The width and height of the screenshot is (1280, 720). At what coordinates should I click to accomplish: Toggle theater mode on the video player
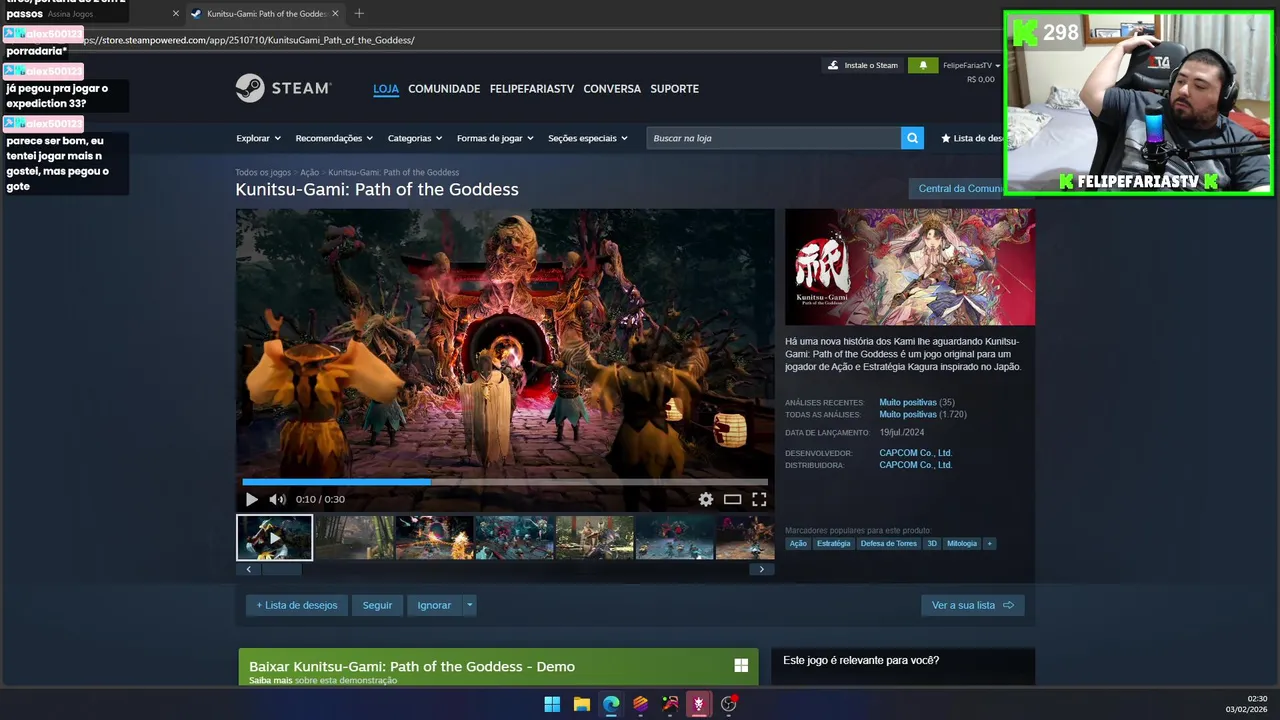click(732, 499)
